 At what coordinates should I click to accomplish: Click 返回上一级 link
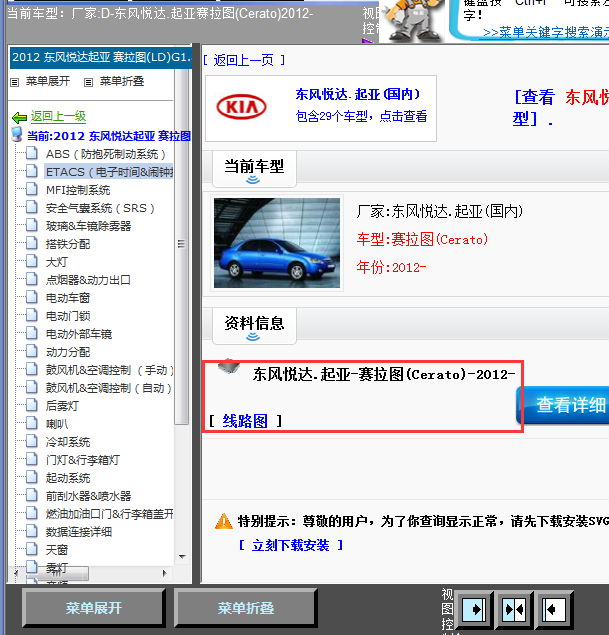58,116
